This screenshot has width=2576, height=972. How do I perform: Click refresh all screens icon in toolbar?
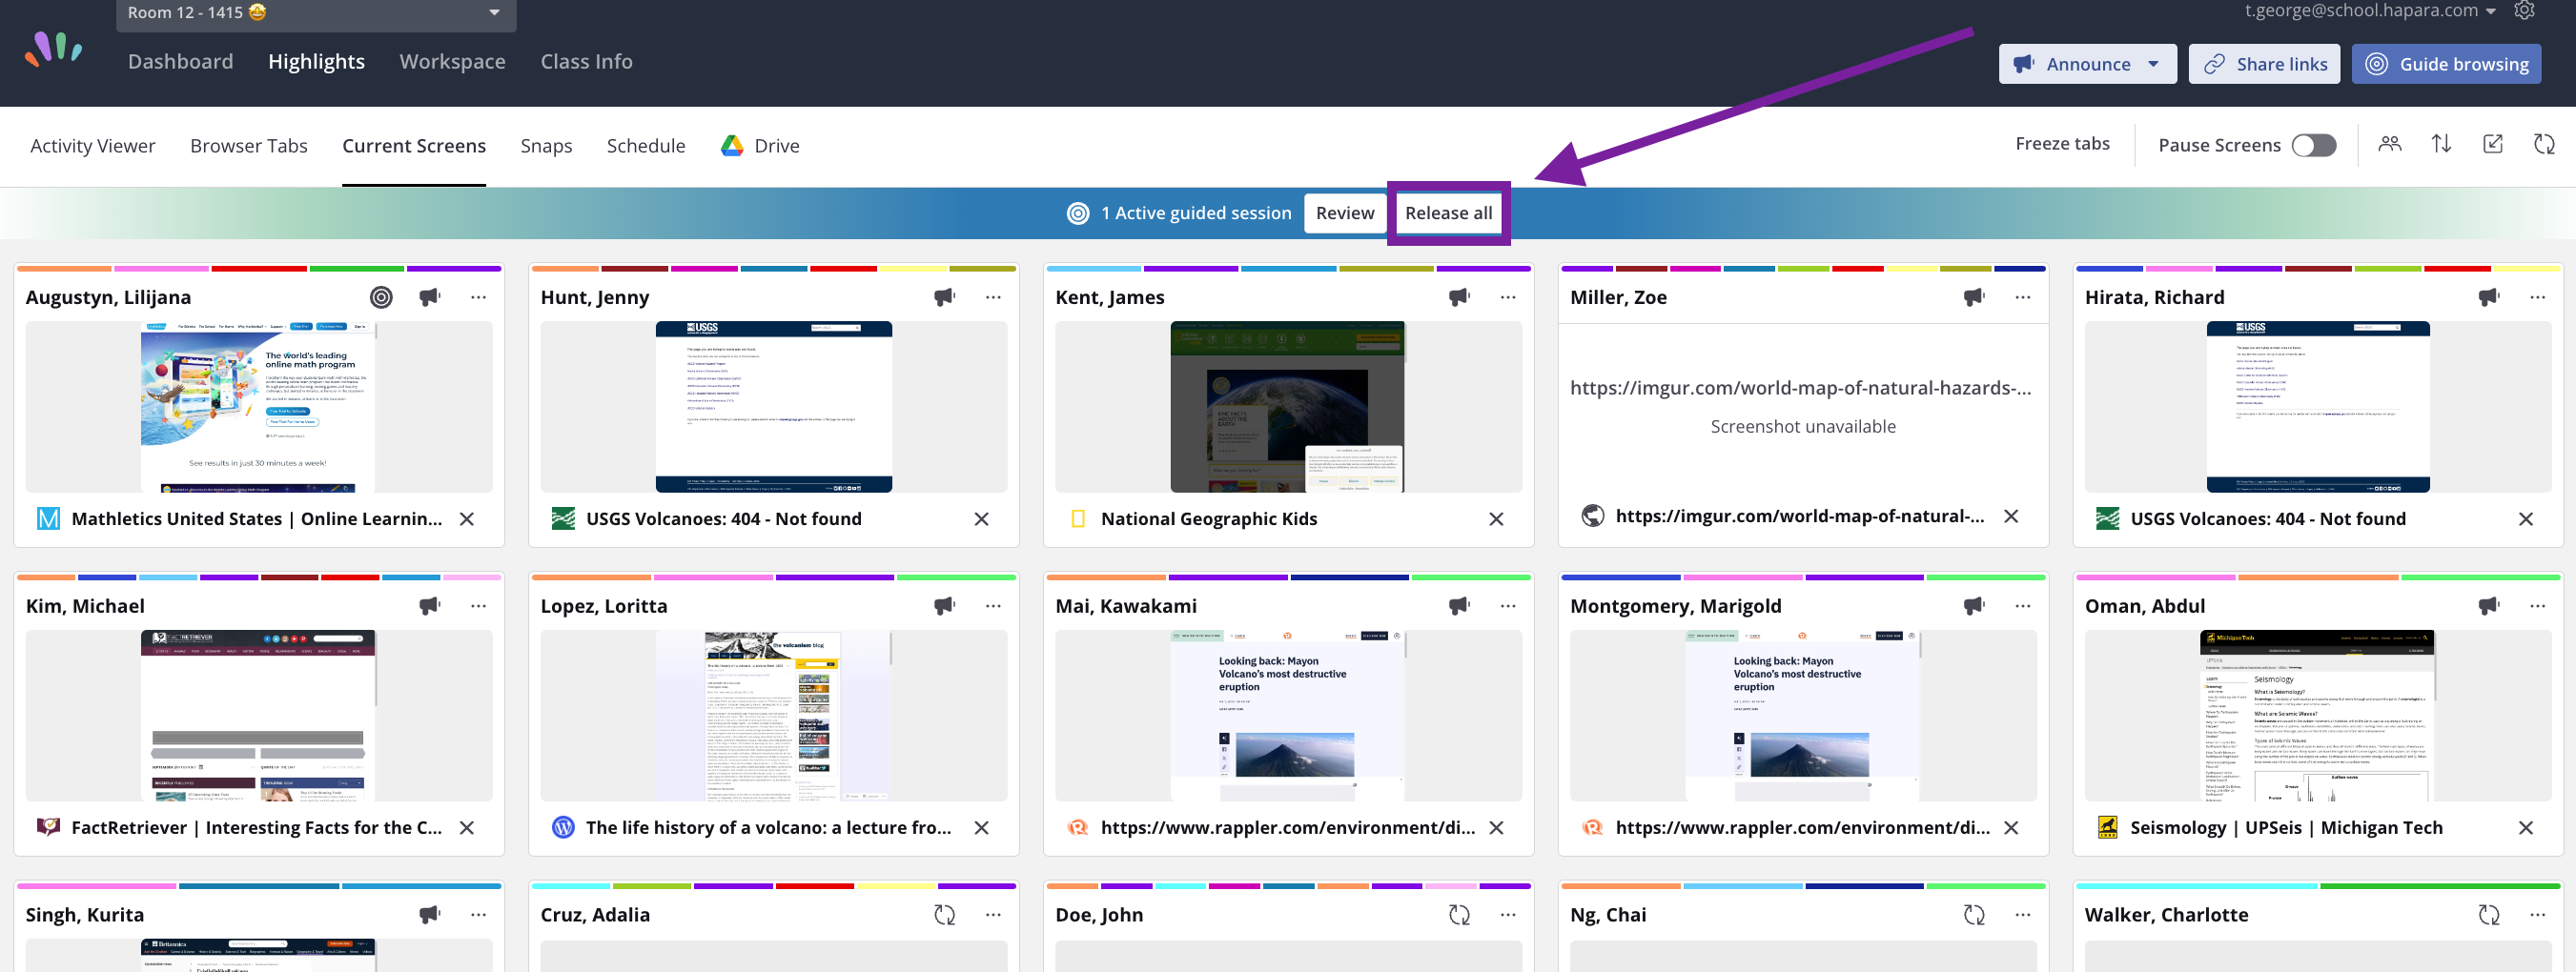(2544, 144)
